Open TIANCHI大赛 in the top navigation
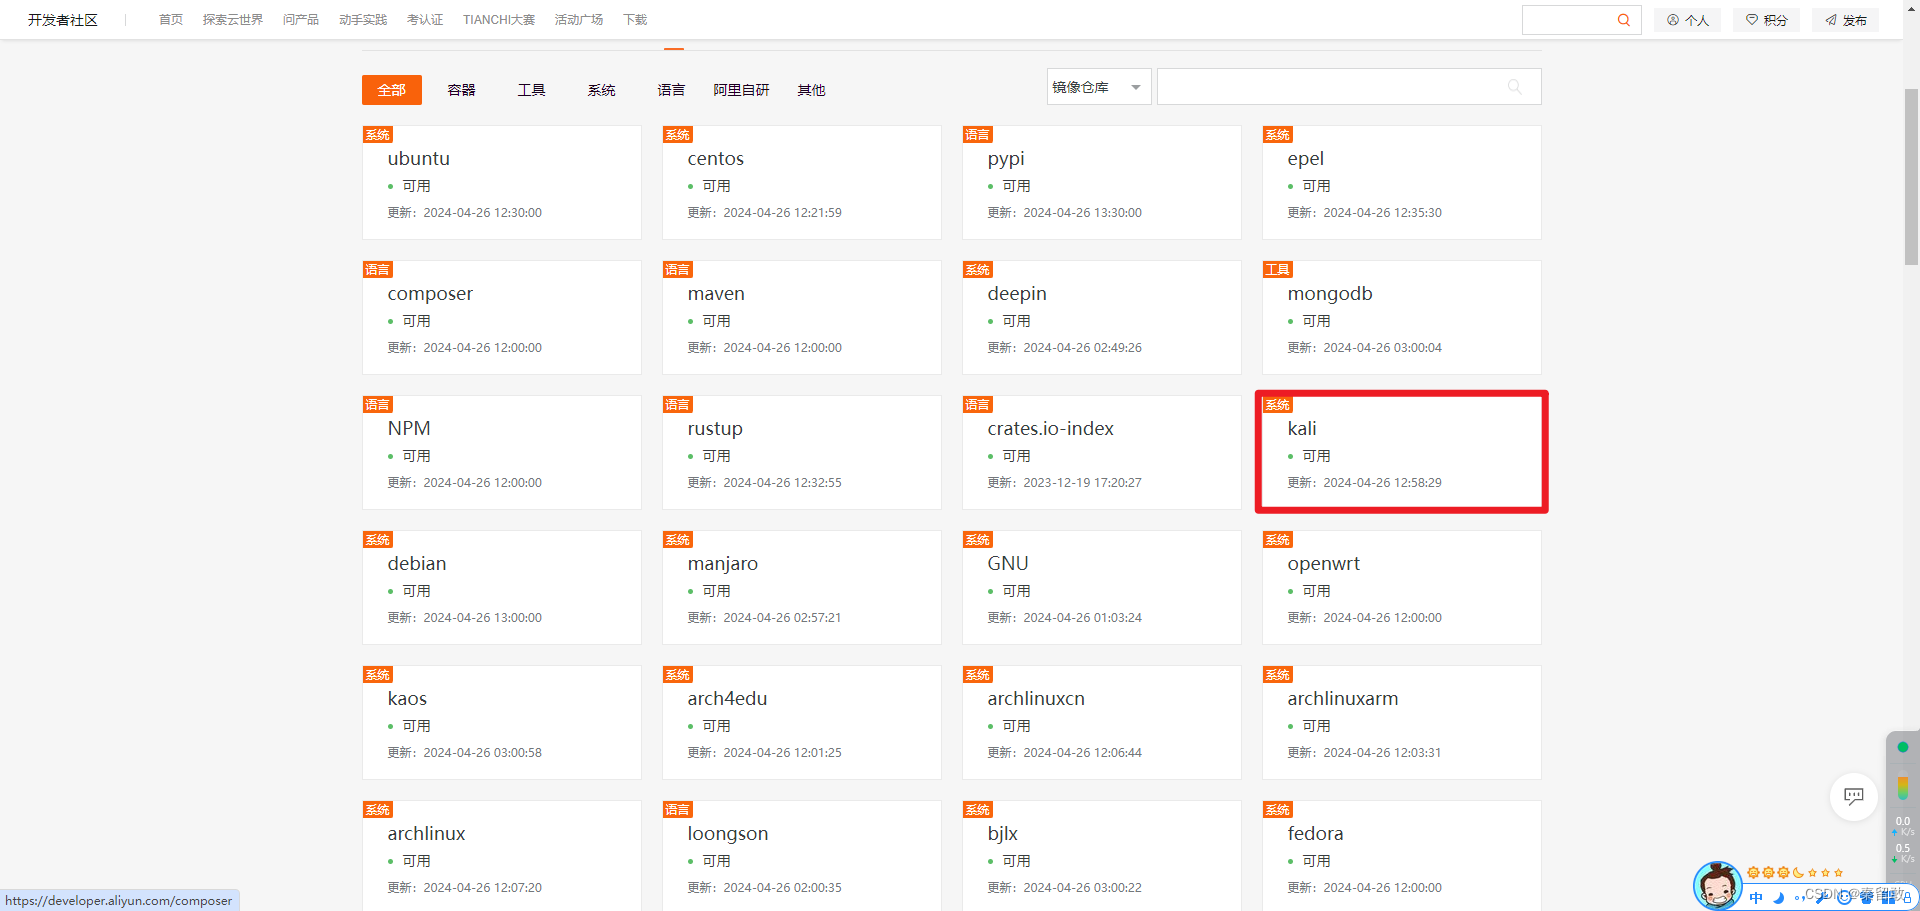1920x911 pixels. tap(499, 20)
